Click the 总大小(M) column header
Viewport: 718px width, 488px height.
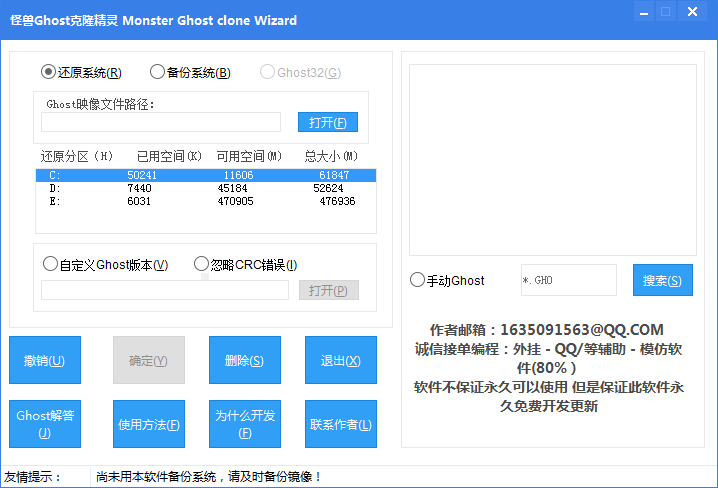(x=331, y=157)
